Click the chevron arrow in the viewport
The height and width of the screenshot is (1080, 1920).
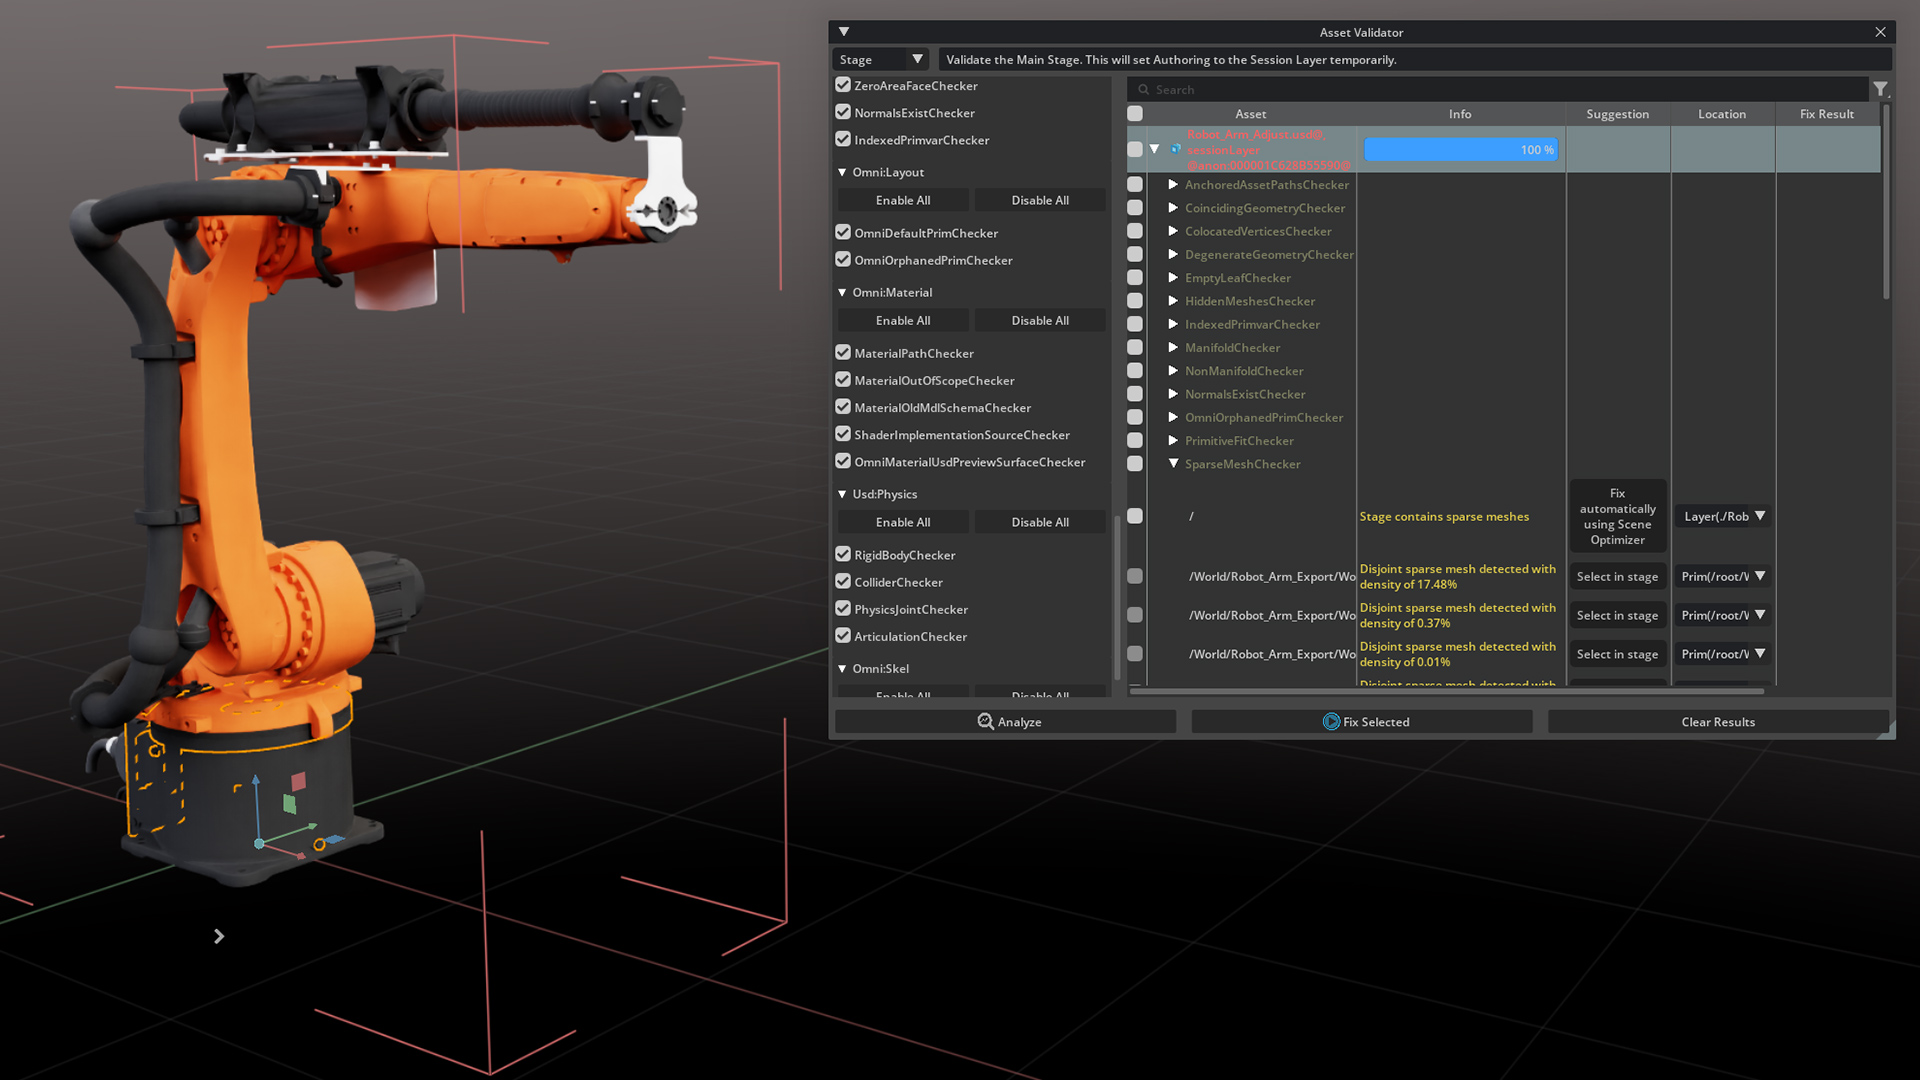point(219,936)
